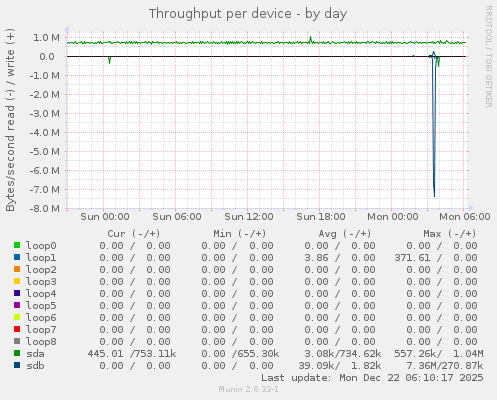This screenshot has width=497, height=400.
Task: Click the loop1 blue legend swatch
Action: pos(17,257)
